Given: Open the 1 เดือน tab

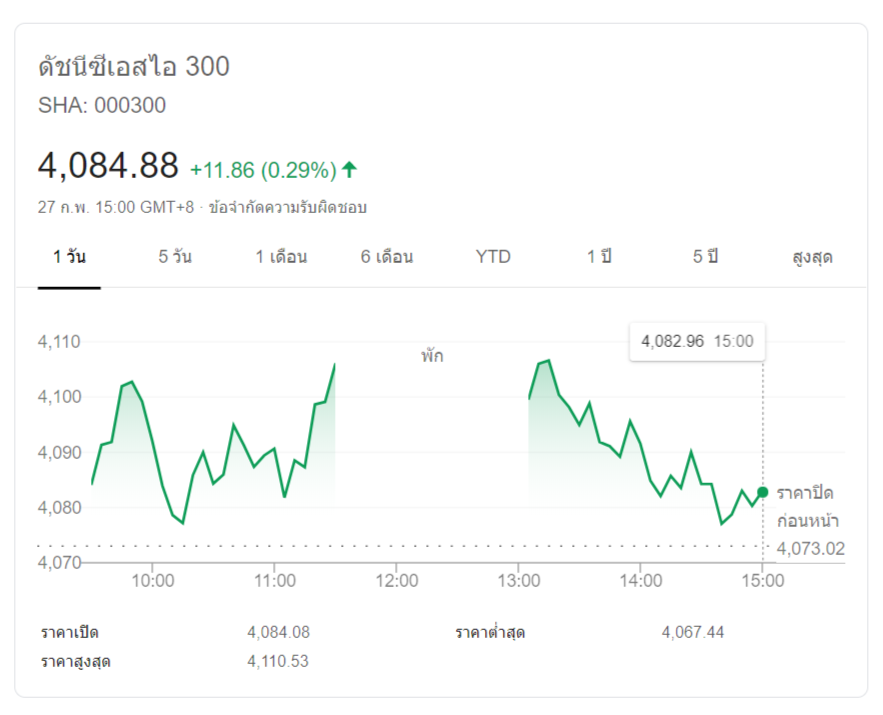Looking at the screenshot, I should pyautogui.click(x=281, y=257).
